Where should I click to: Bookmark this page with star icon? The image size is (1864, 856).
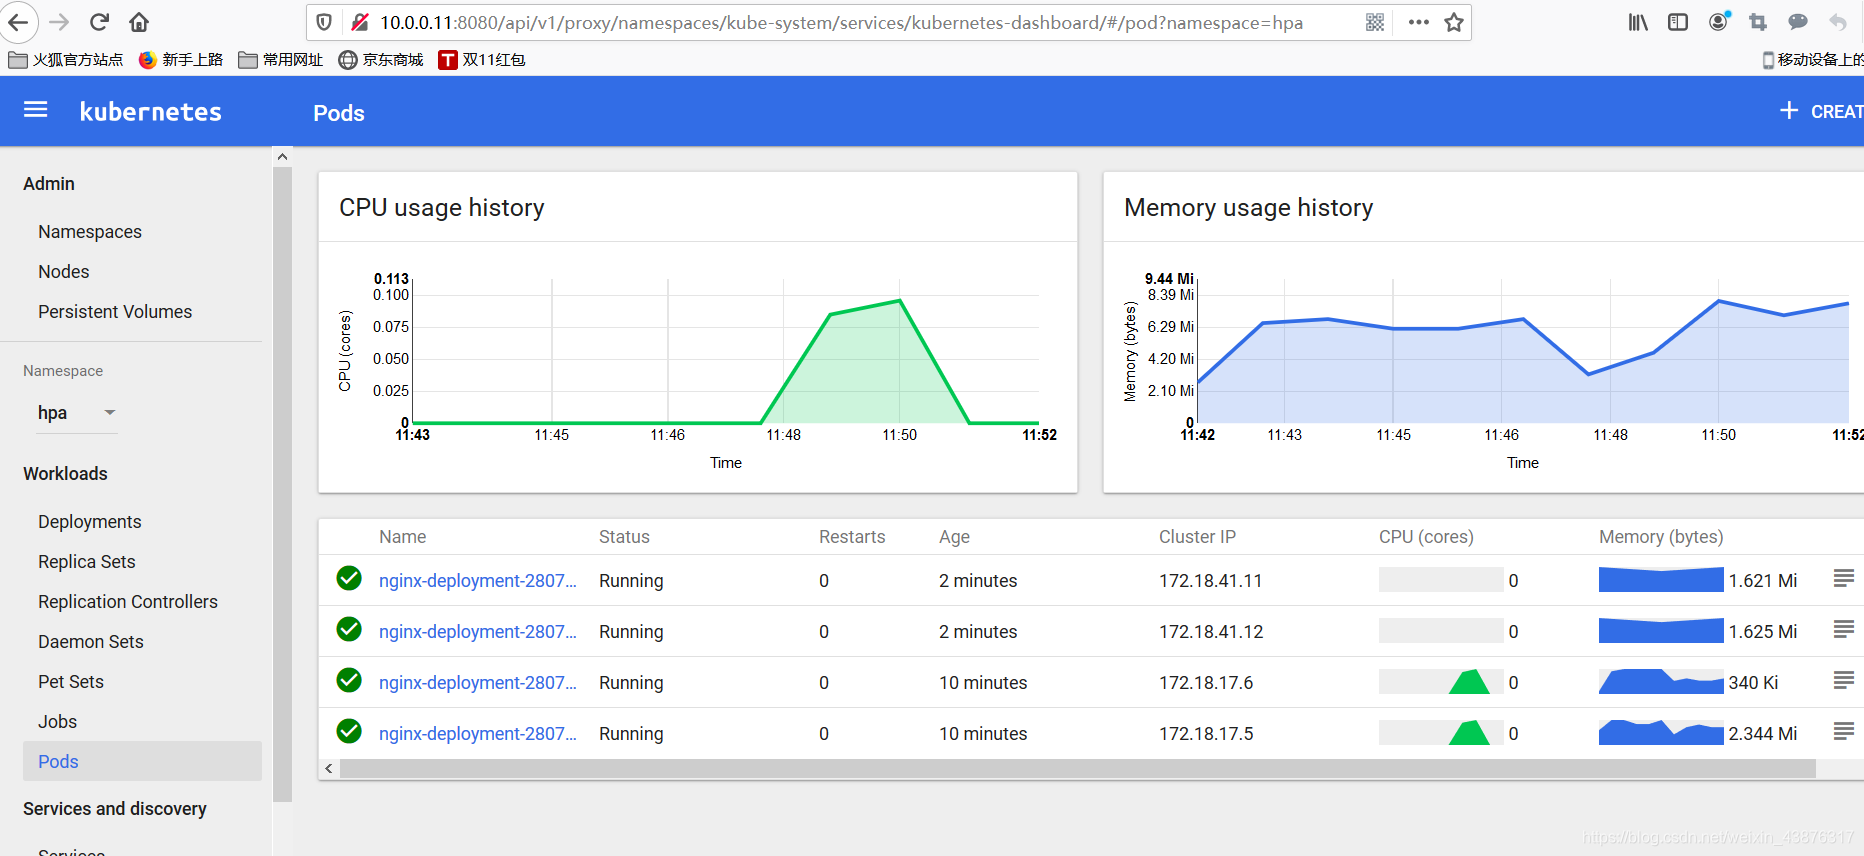tap(1454, 22)
